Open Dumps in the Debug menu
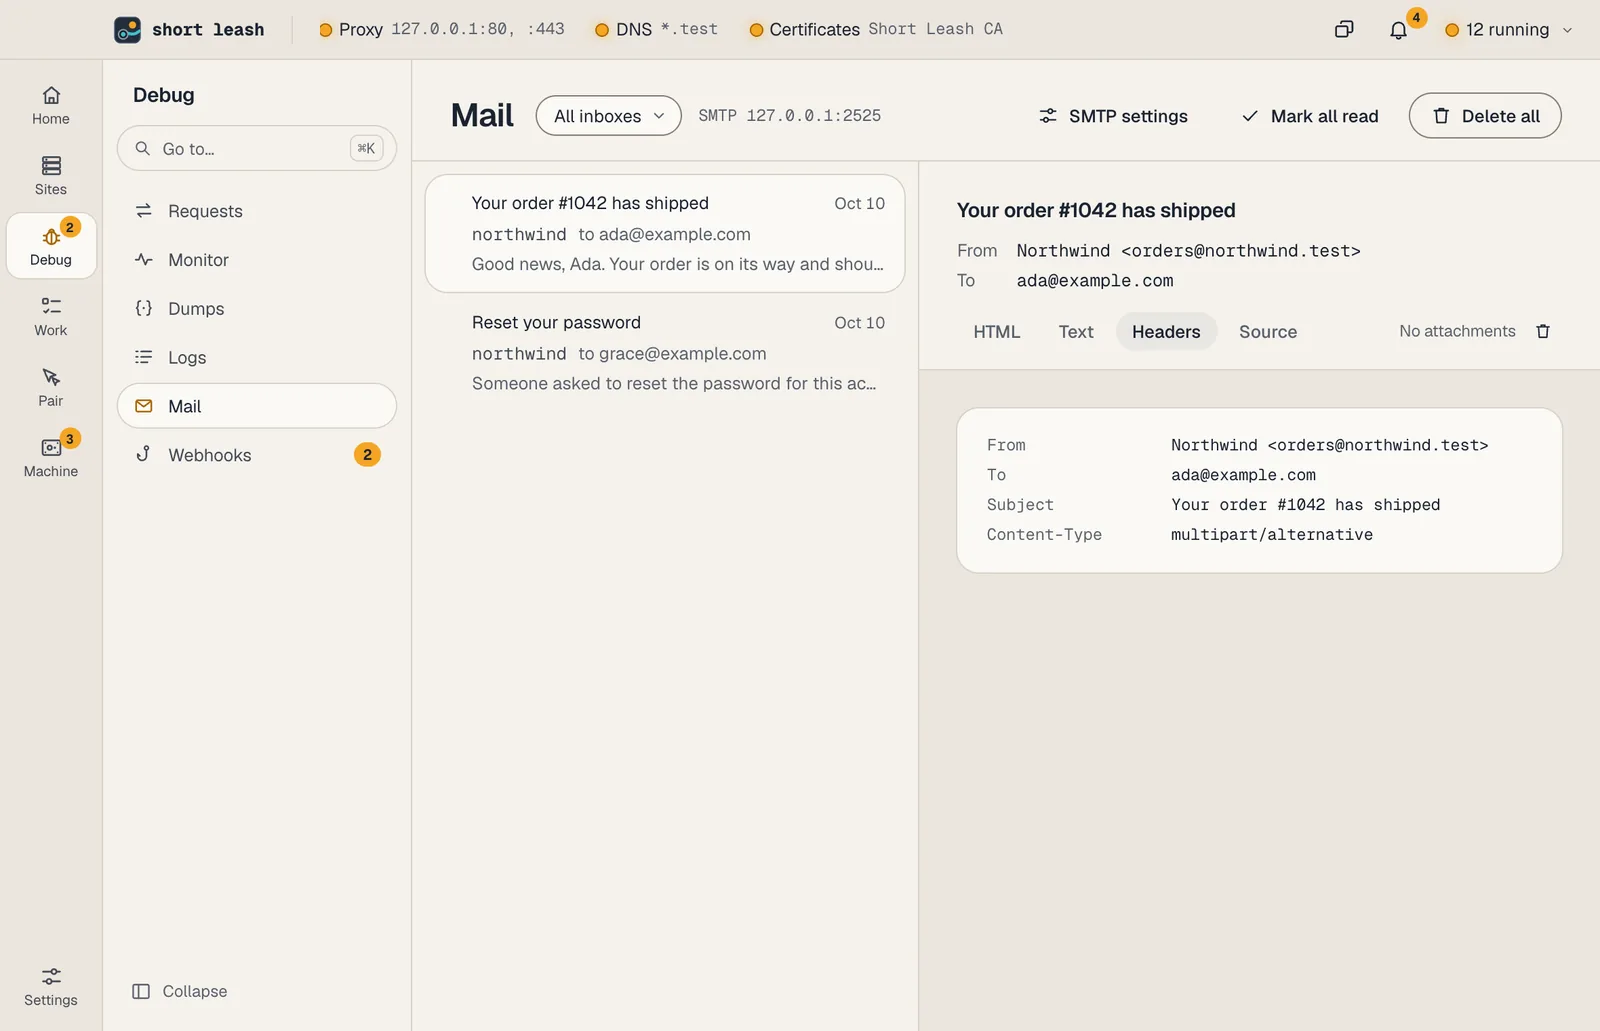 tap(257, 309)
